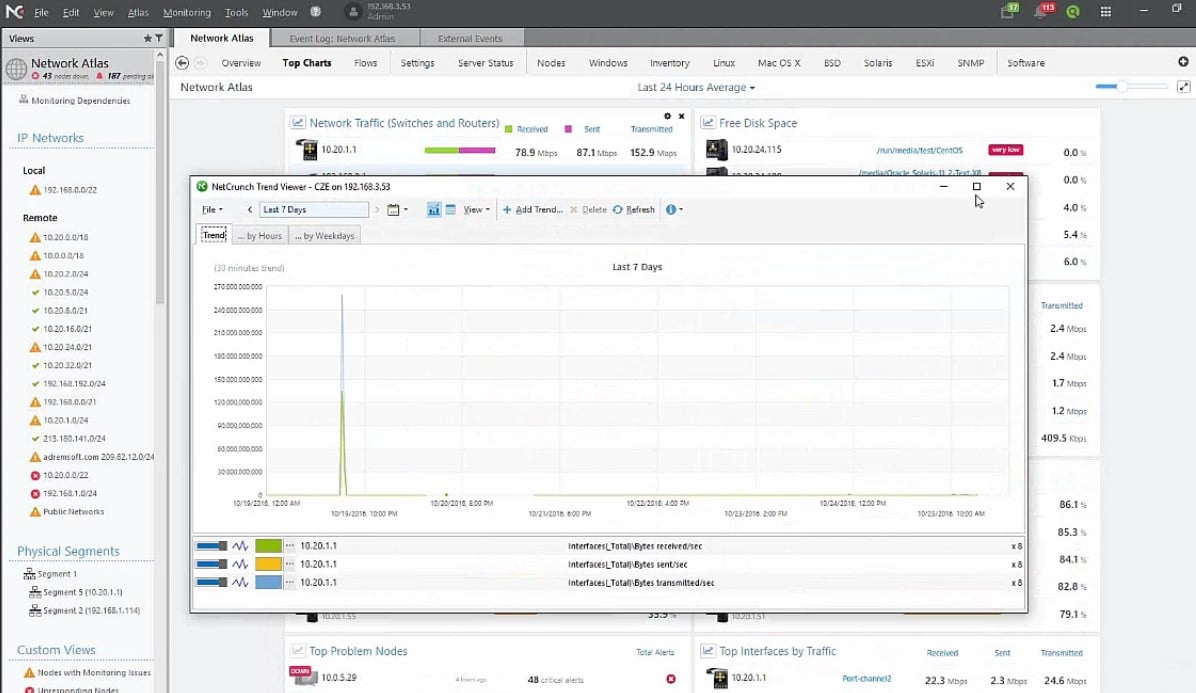Click Delete in Trend Viewer toolbar
Viewport: 1196px width, 693px height.
click(x=588, y=210)
